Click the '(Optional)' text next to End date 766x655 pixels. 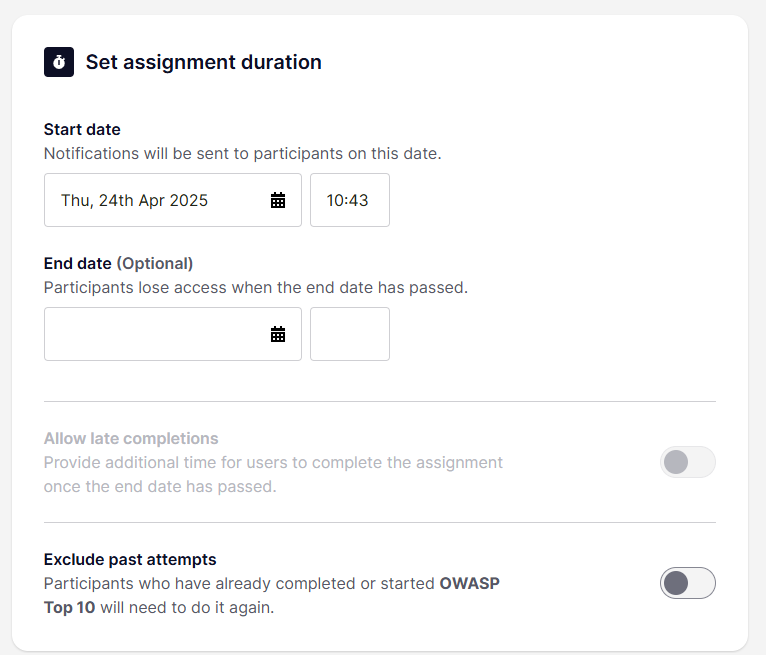click(155, 263)
